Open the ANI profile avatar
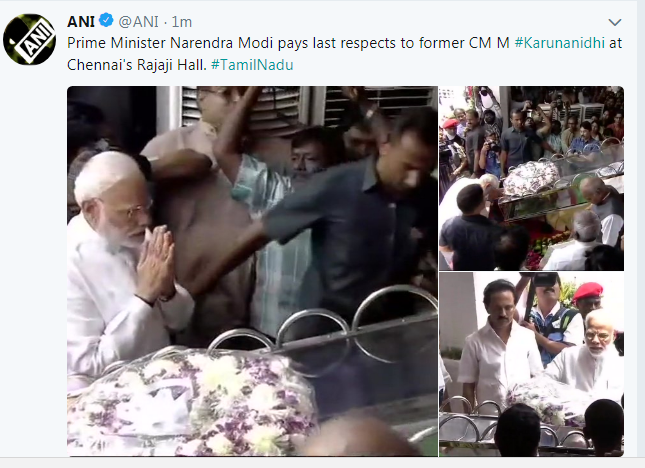The image size is (645, 468). [x=29, y=39]
